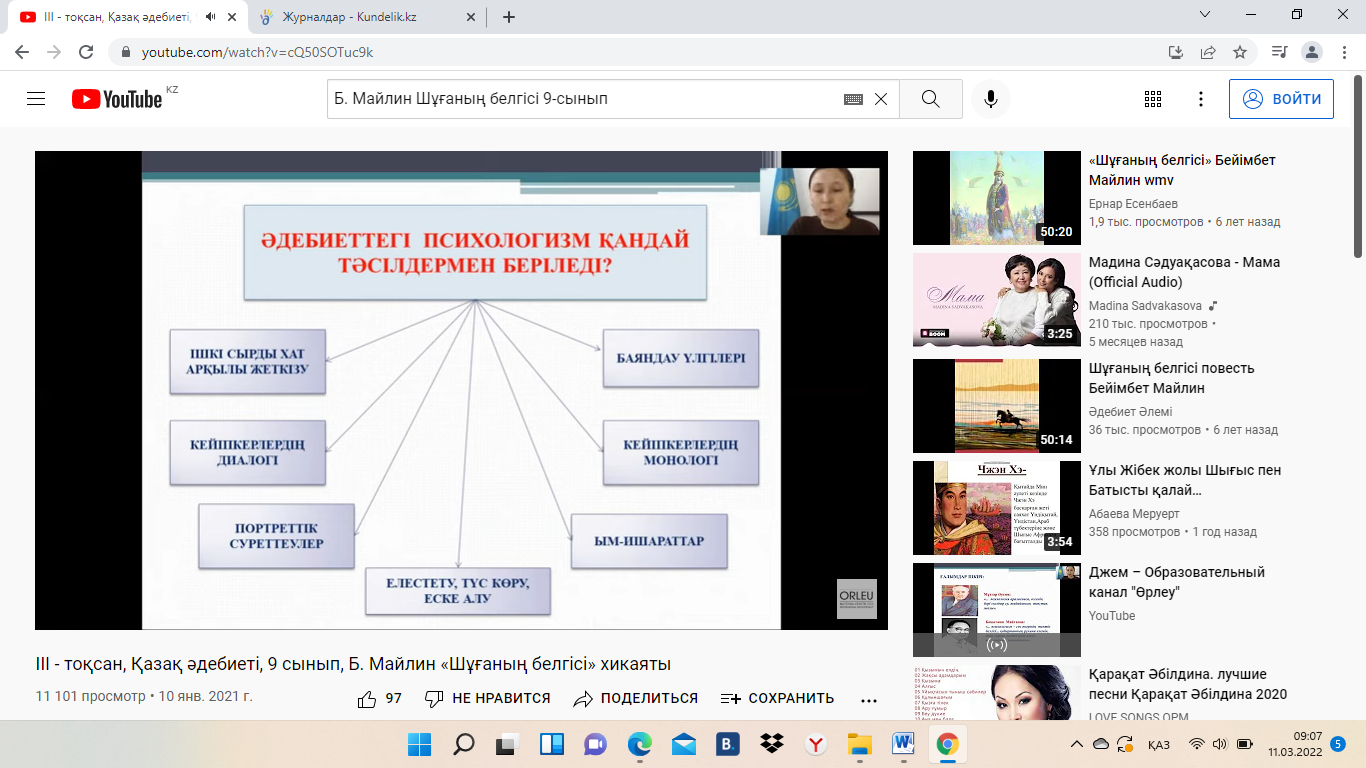The image size is (1366, 768).
Task: Open Ұлы Жібек жолы video title
Action: (1185, 480)
